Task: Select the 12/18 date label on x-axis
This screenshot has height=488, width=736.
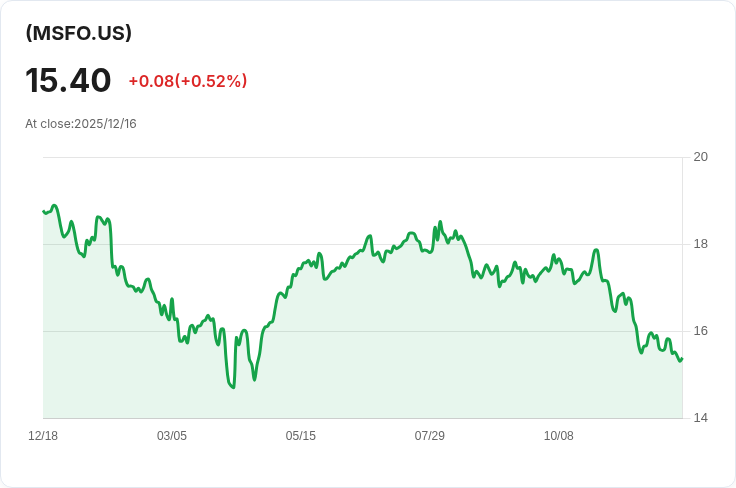Action: (43, 436)
